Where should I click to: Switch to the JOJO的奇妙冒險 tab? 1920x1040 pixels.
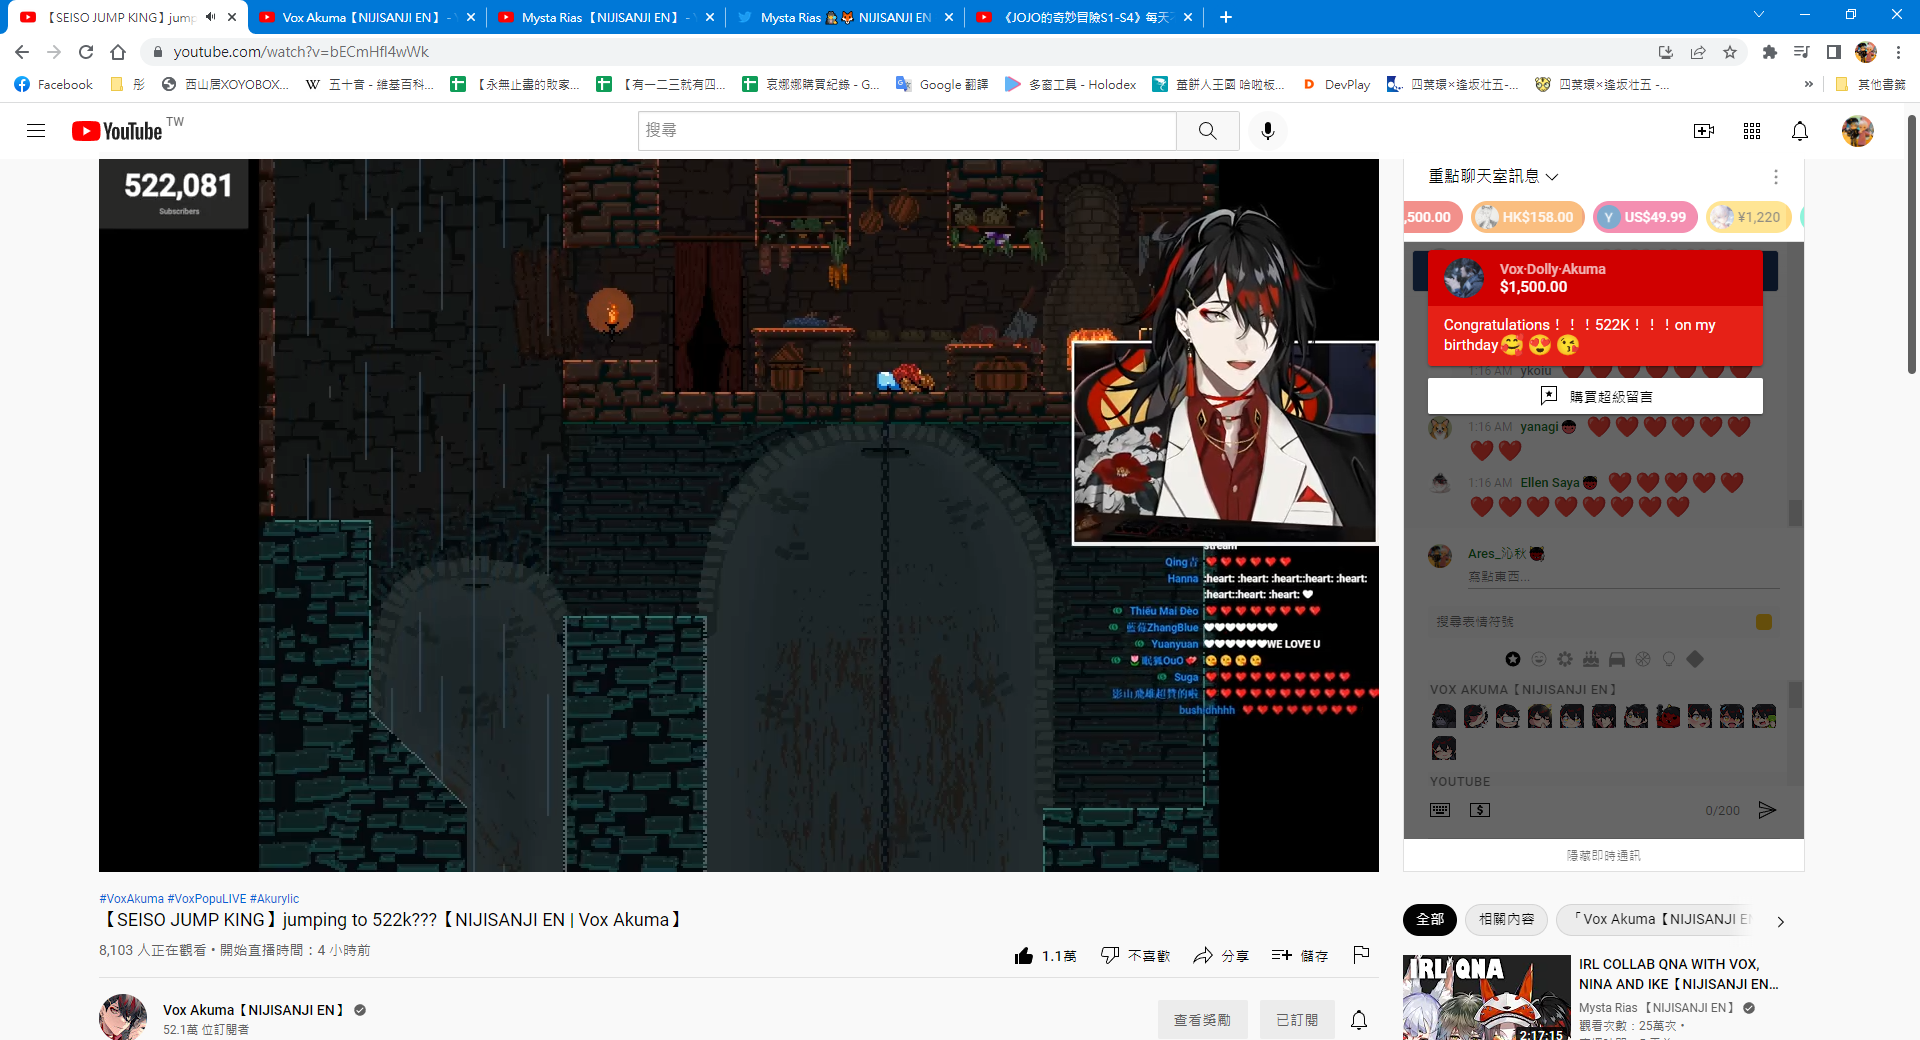click(x=1085, y=17)
